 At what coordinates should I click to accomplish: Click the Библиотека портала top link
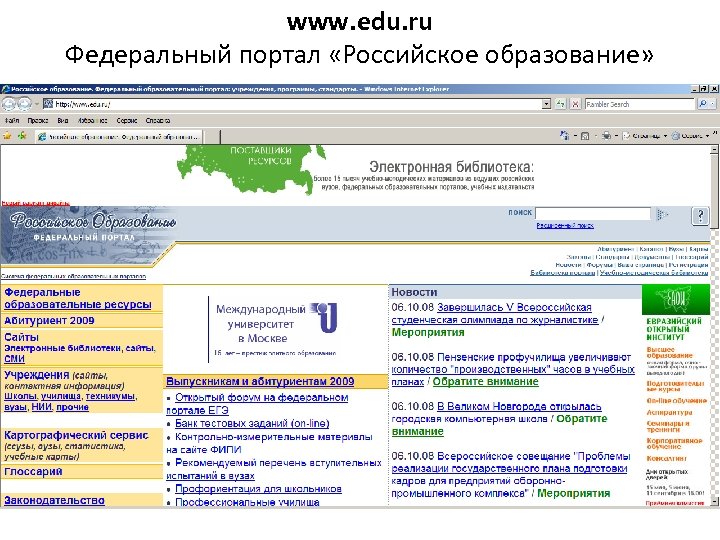[x=562, y=273]
